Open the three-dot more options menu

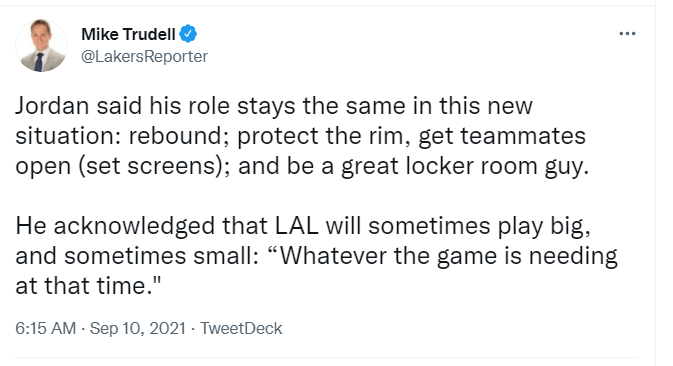click(627, 33)
